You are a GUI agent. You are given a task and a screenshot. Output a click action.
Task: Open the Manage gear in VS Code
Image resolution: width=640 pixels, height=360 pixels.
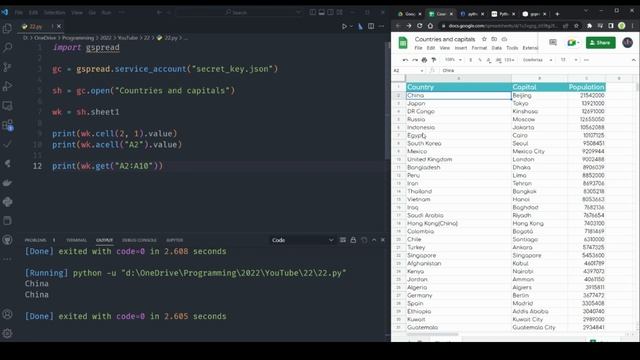point(7,333)
